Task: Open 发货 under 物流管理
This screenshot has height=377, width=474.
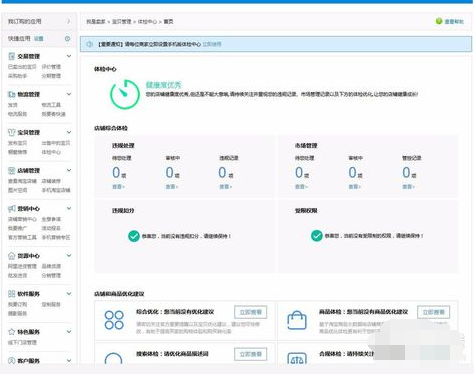Action: pyautogui.click(x=13, y=105)
